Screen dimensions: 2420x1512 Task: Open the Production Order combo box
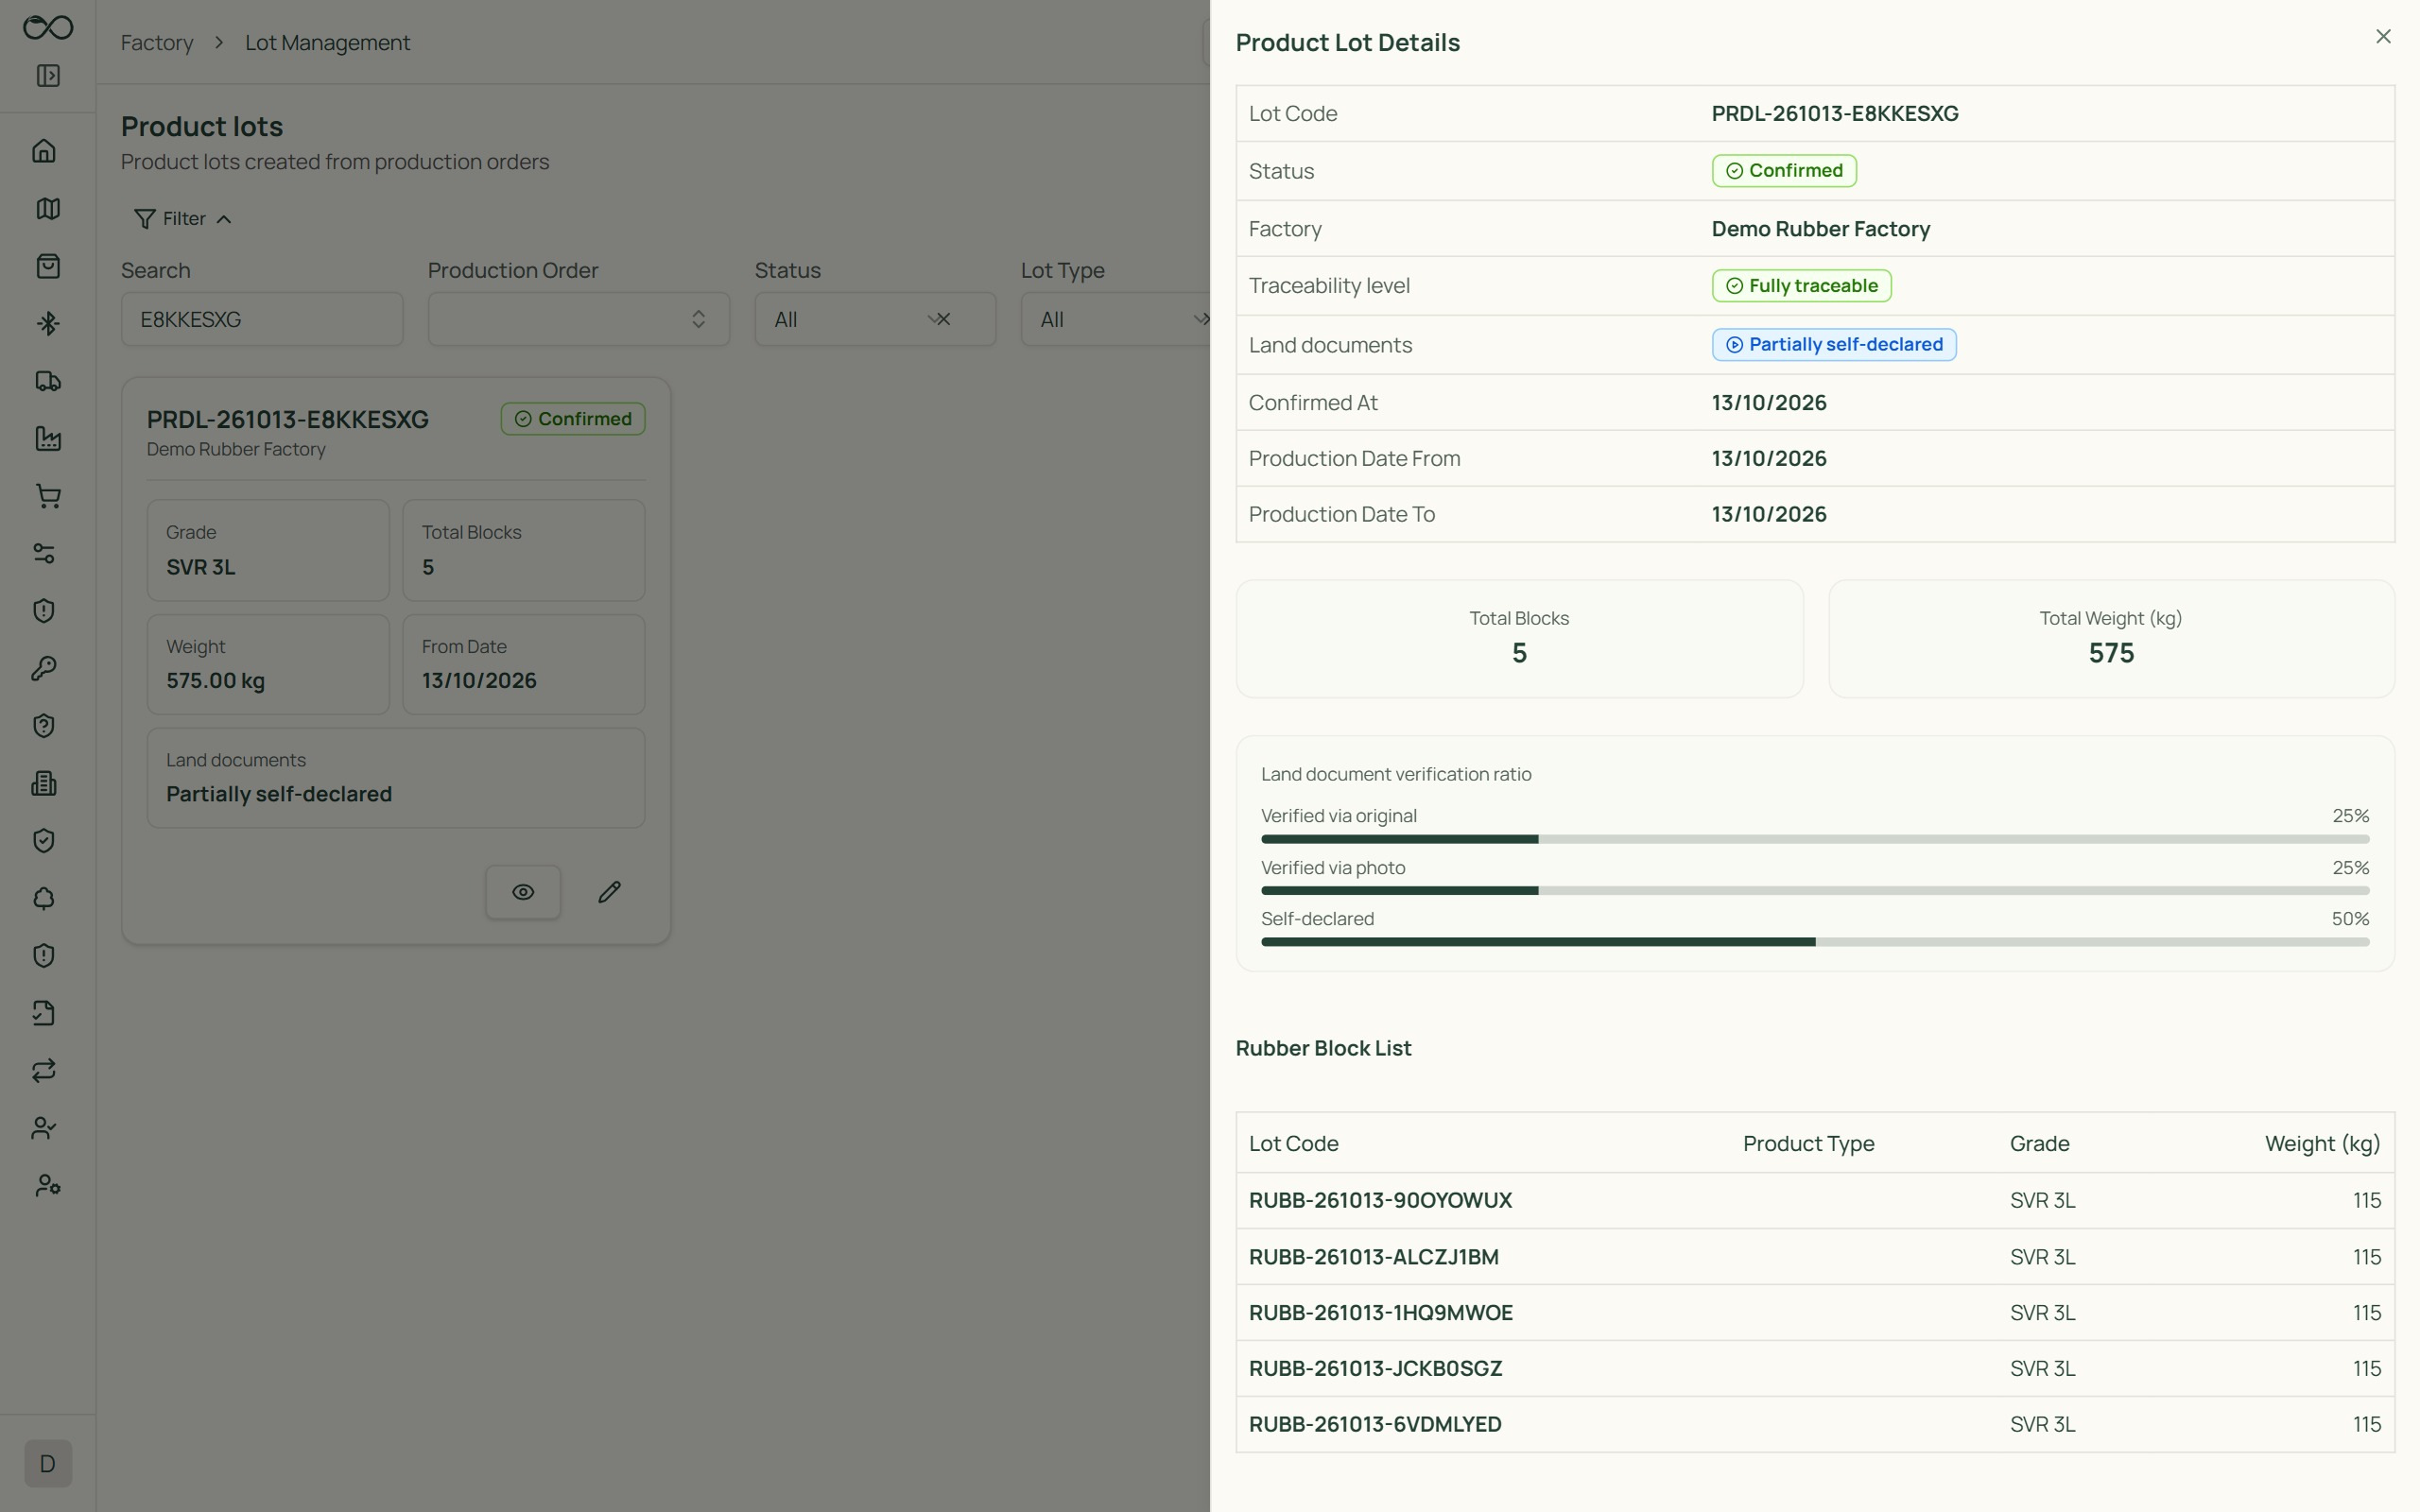579,319
